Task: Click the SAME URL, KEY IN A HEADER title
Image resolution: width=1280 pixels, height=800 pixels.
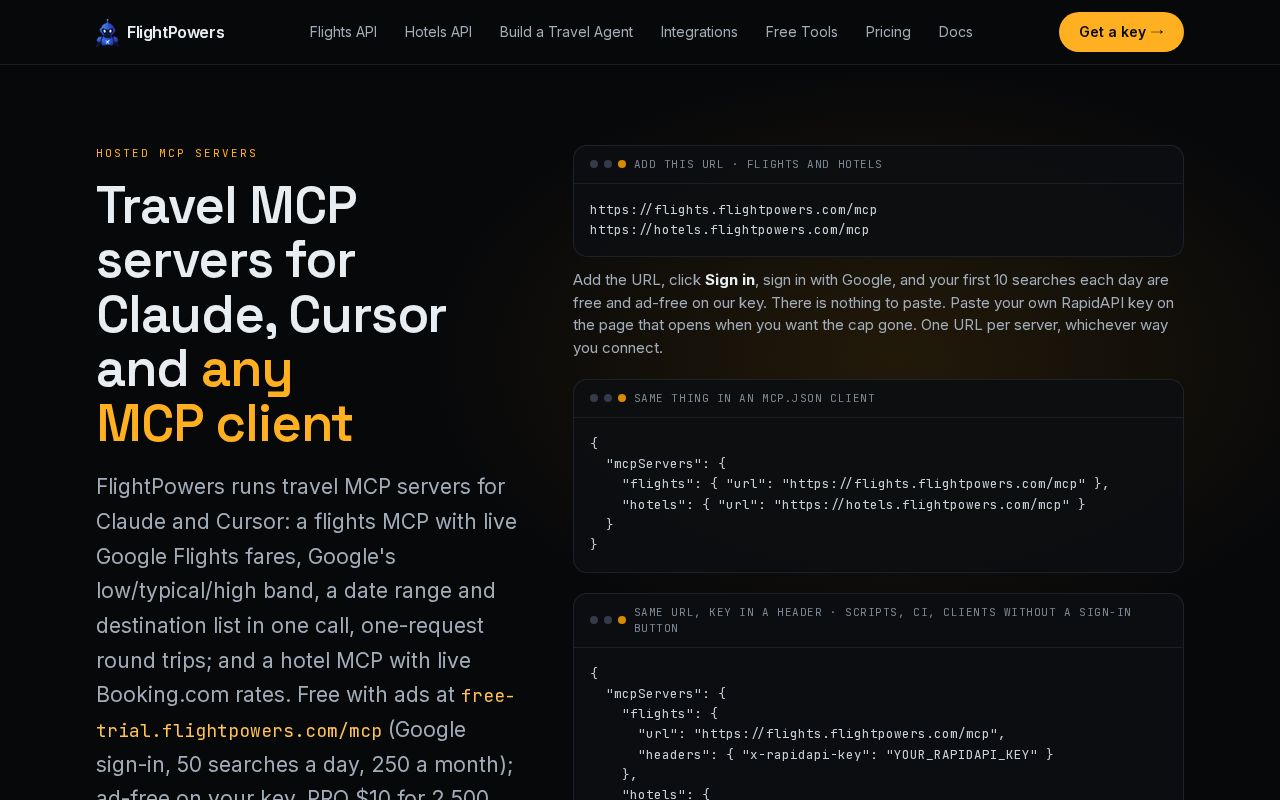Action: tap(883, 620)
